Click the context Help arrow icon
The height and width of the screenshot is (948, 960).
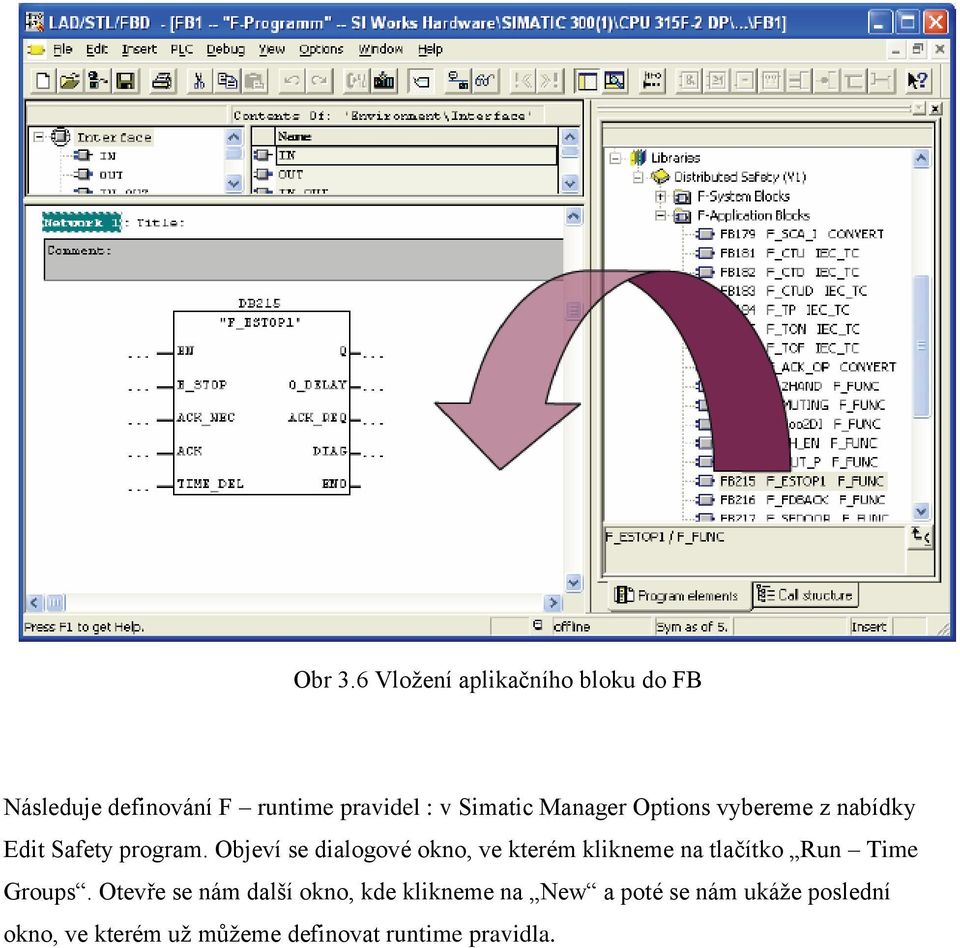click(917, 81)
